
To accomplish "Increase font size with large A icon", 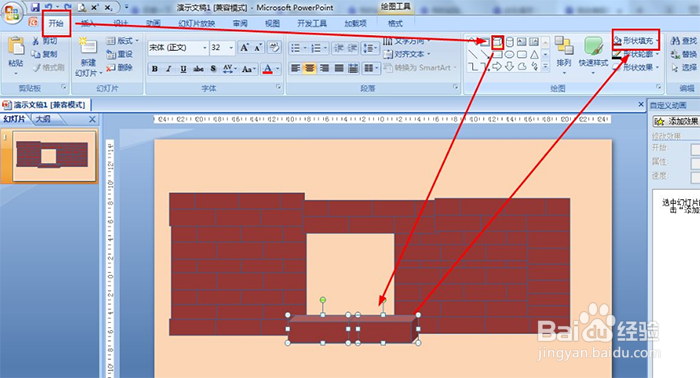I will (244, 47).
